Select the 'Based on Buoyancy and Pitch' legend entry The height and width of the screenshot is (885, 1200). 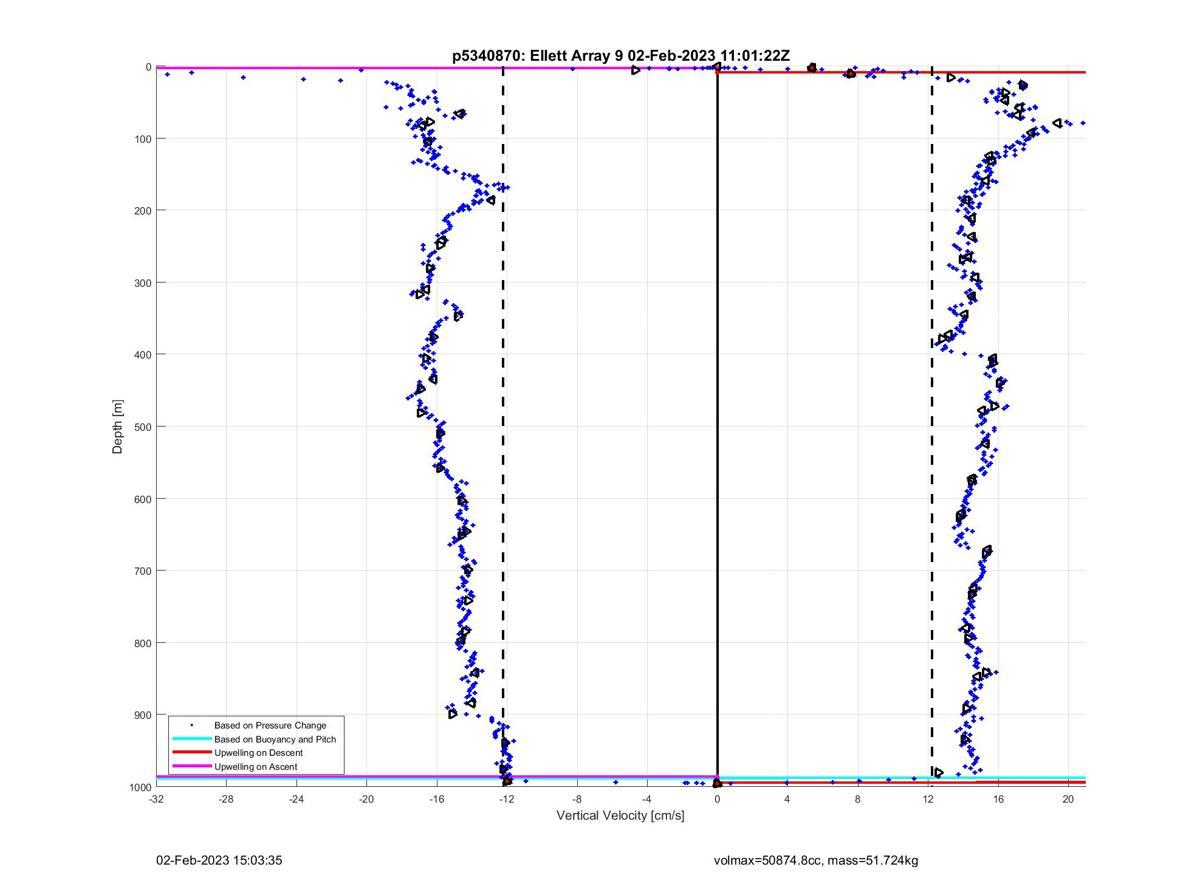(x=275, y=739)
